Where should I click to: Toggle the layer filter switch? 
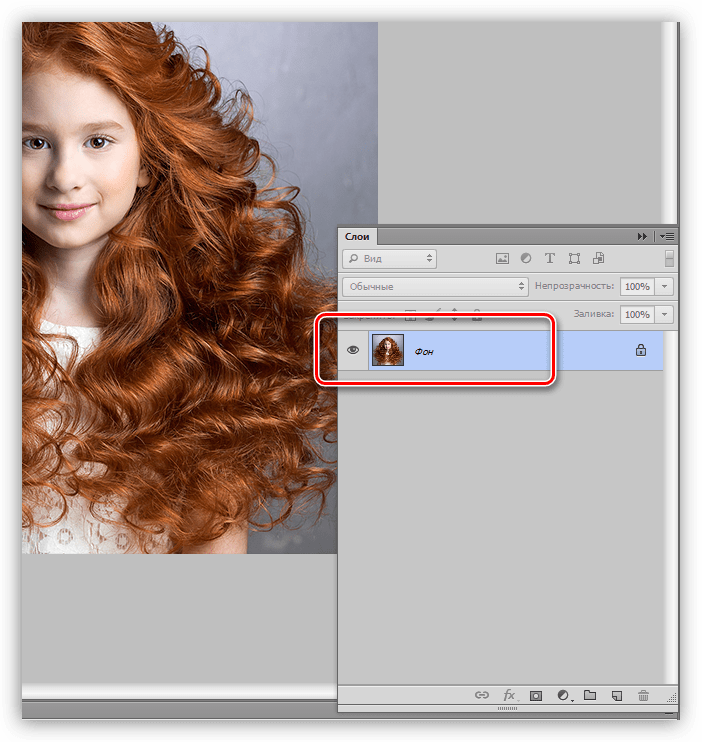(x=668, y=258)
